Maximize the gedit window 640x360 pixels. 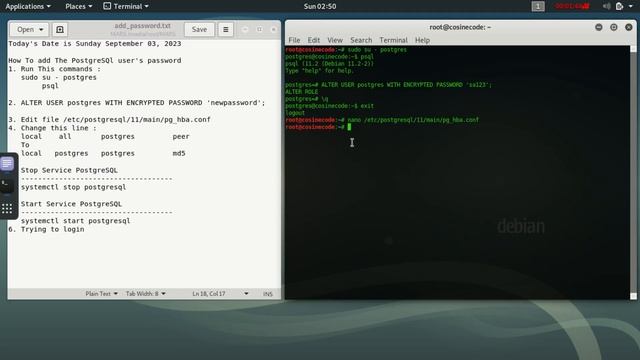pos(259,29)
